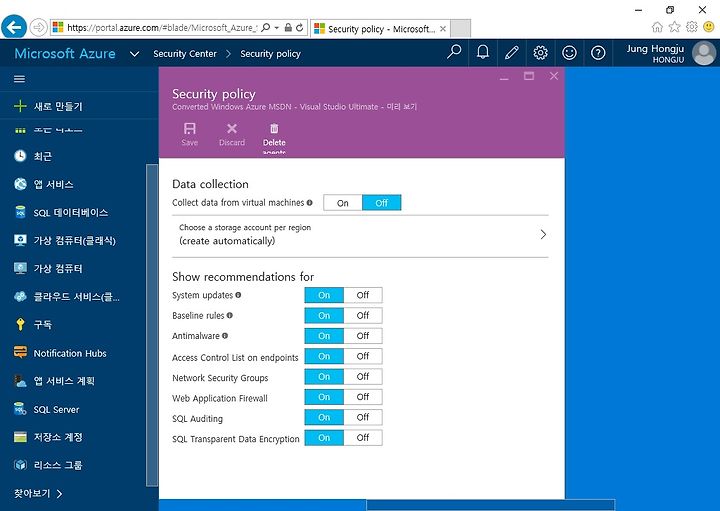Image resolution: width=720 pixels, height=511 pixels.
Task: Show info for Antimalware
Action: point(225,336)
